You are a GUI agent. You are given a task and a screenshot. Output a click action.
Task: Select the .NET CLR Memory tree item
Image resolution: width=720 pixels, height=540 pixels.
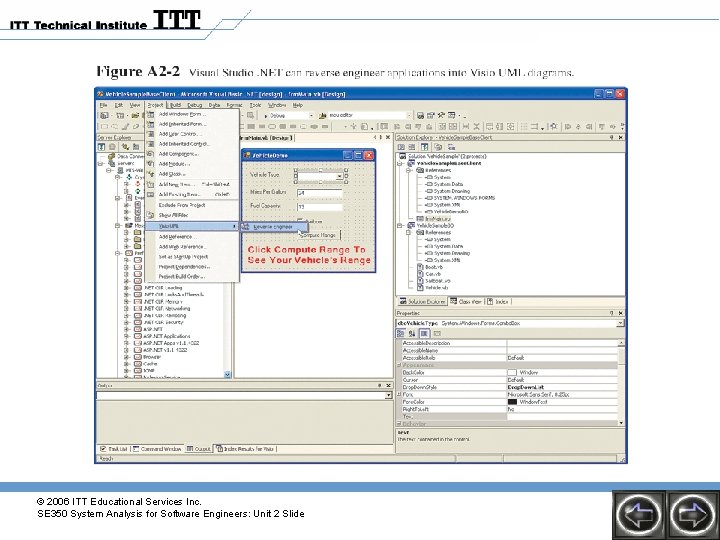click(163, 302)
